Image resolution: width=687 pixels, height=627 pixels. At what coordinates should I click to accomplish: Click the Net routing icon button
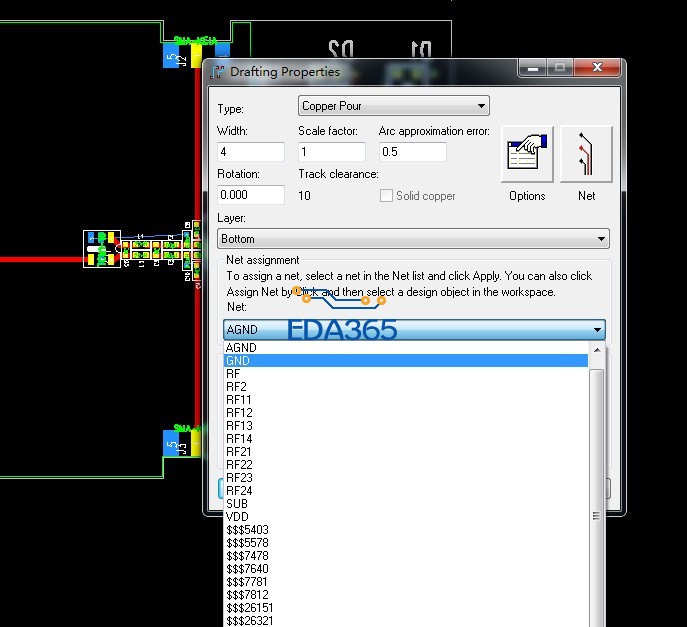pyautogui.click(x=586, y=154)
